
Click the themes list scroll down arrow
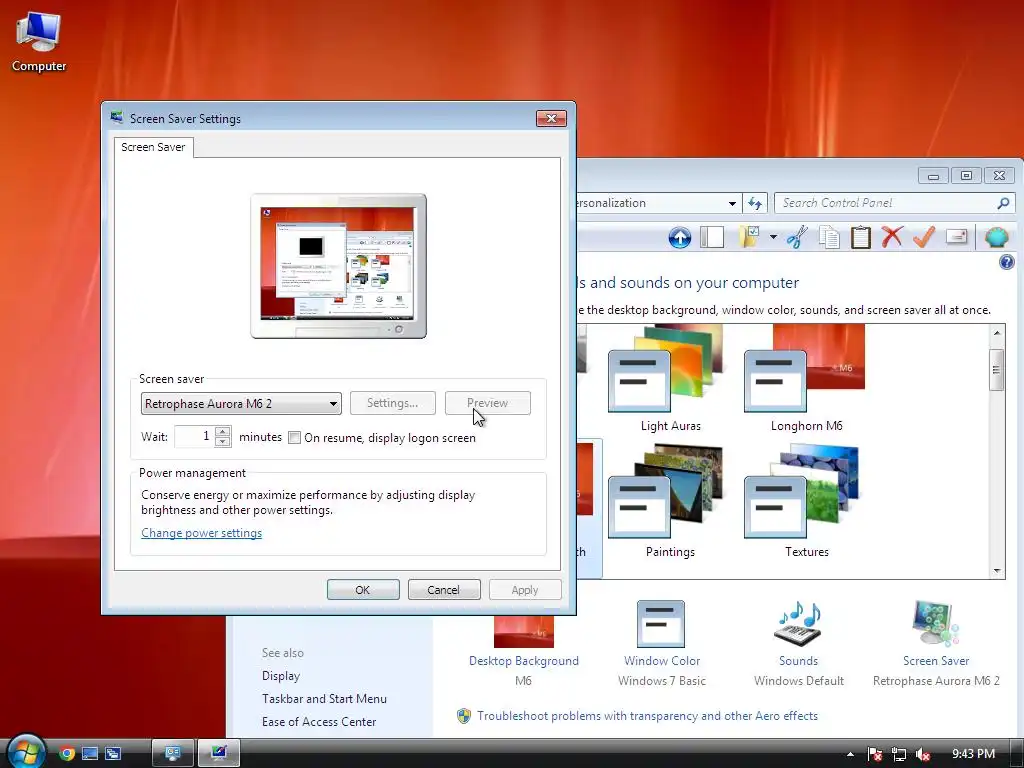[x=997, y=571]
